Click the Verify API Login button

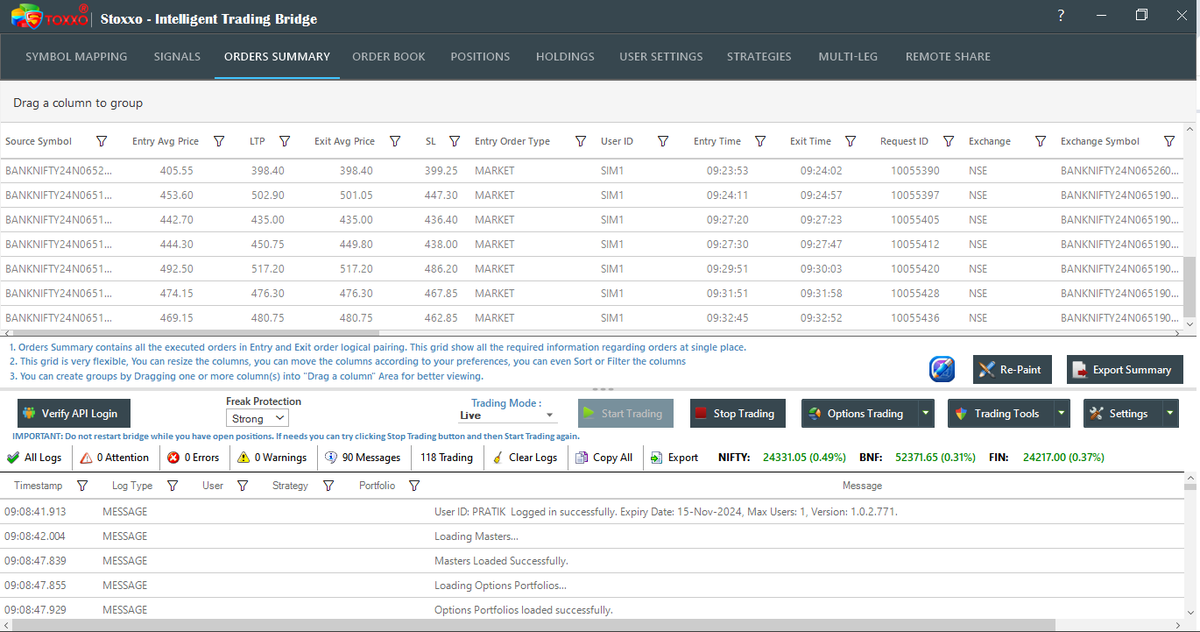point(74,413)
